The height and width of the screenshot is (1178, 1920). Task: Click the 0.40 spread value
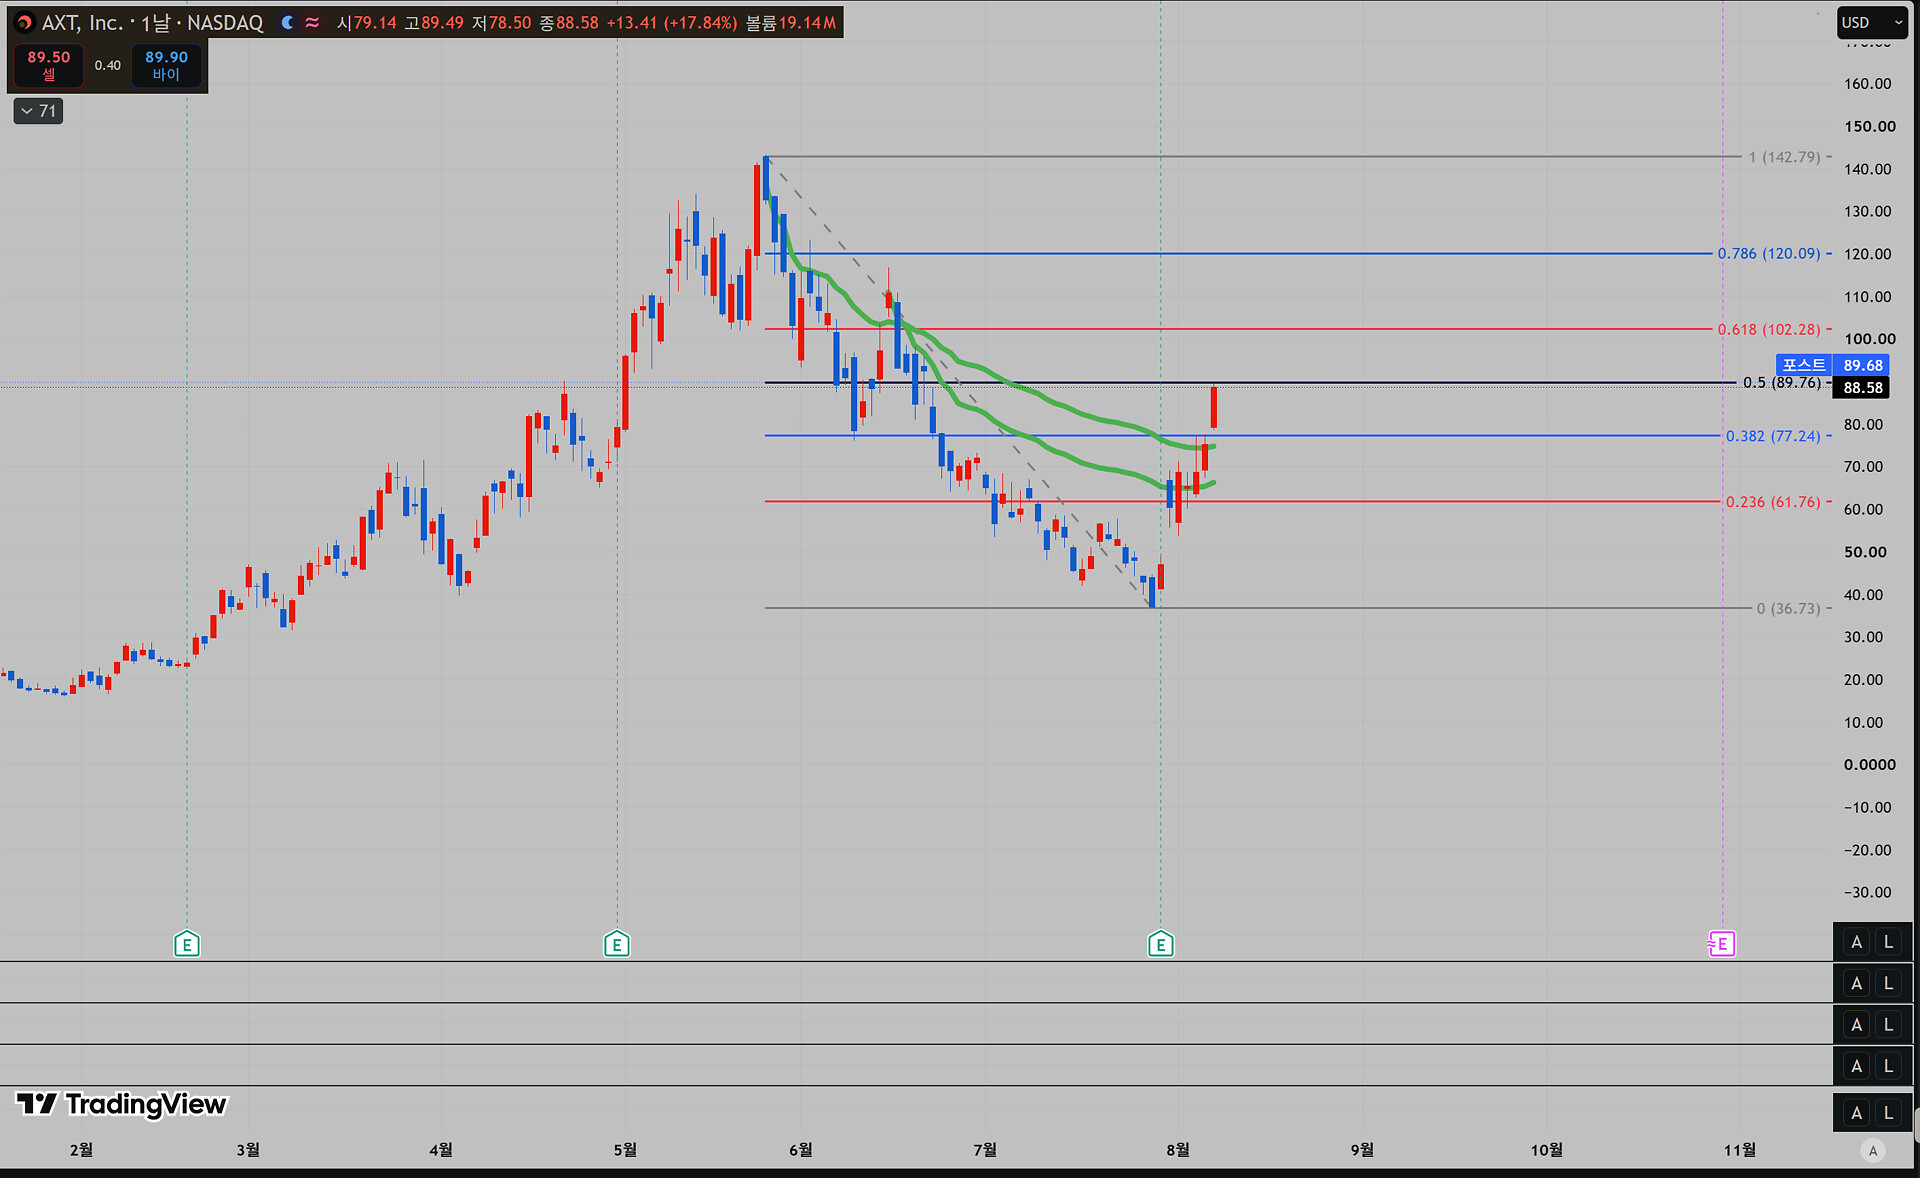pyautogui.click(x=108, y=65)
